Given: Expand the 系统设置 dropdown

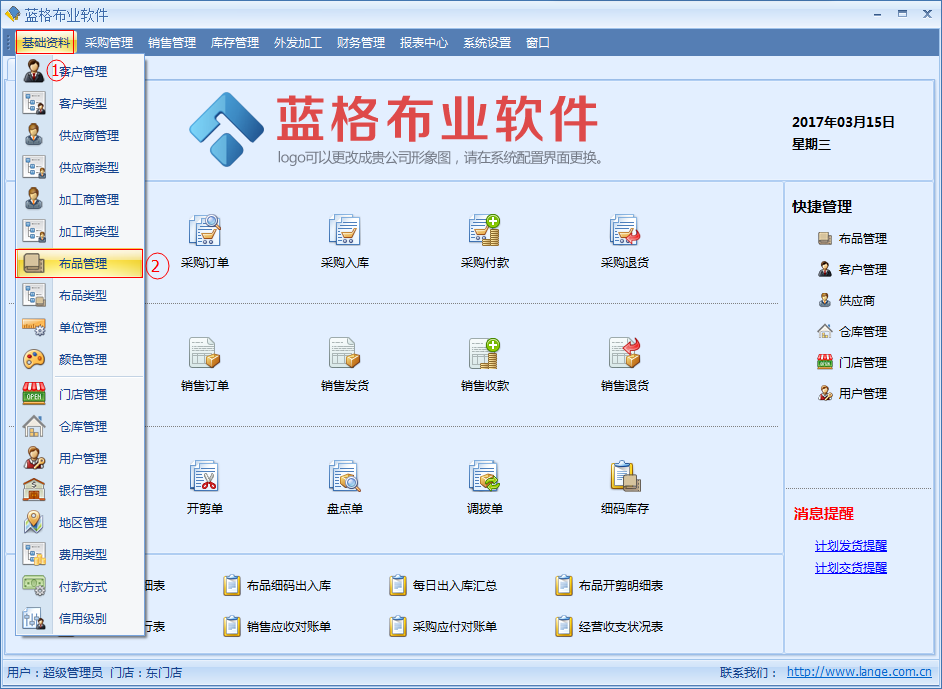Looking at the screenshot, I should (486, 42).
